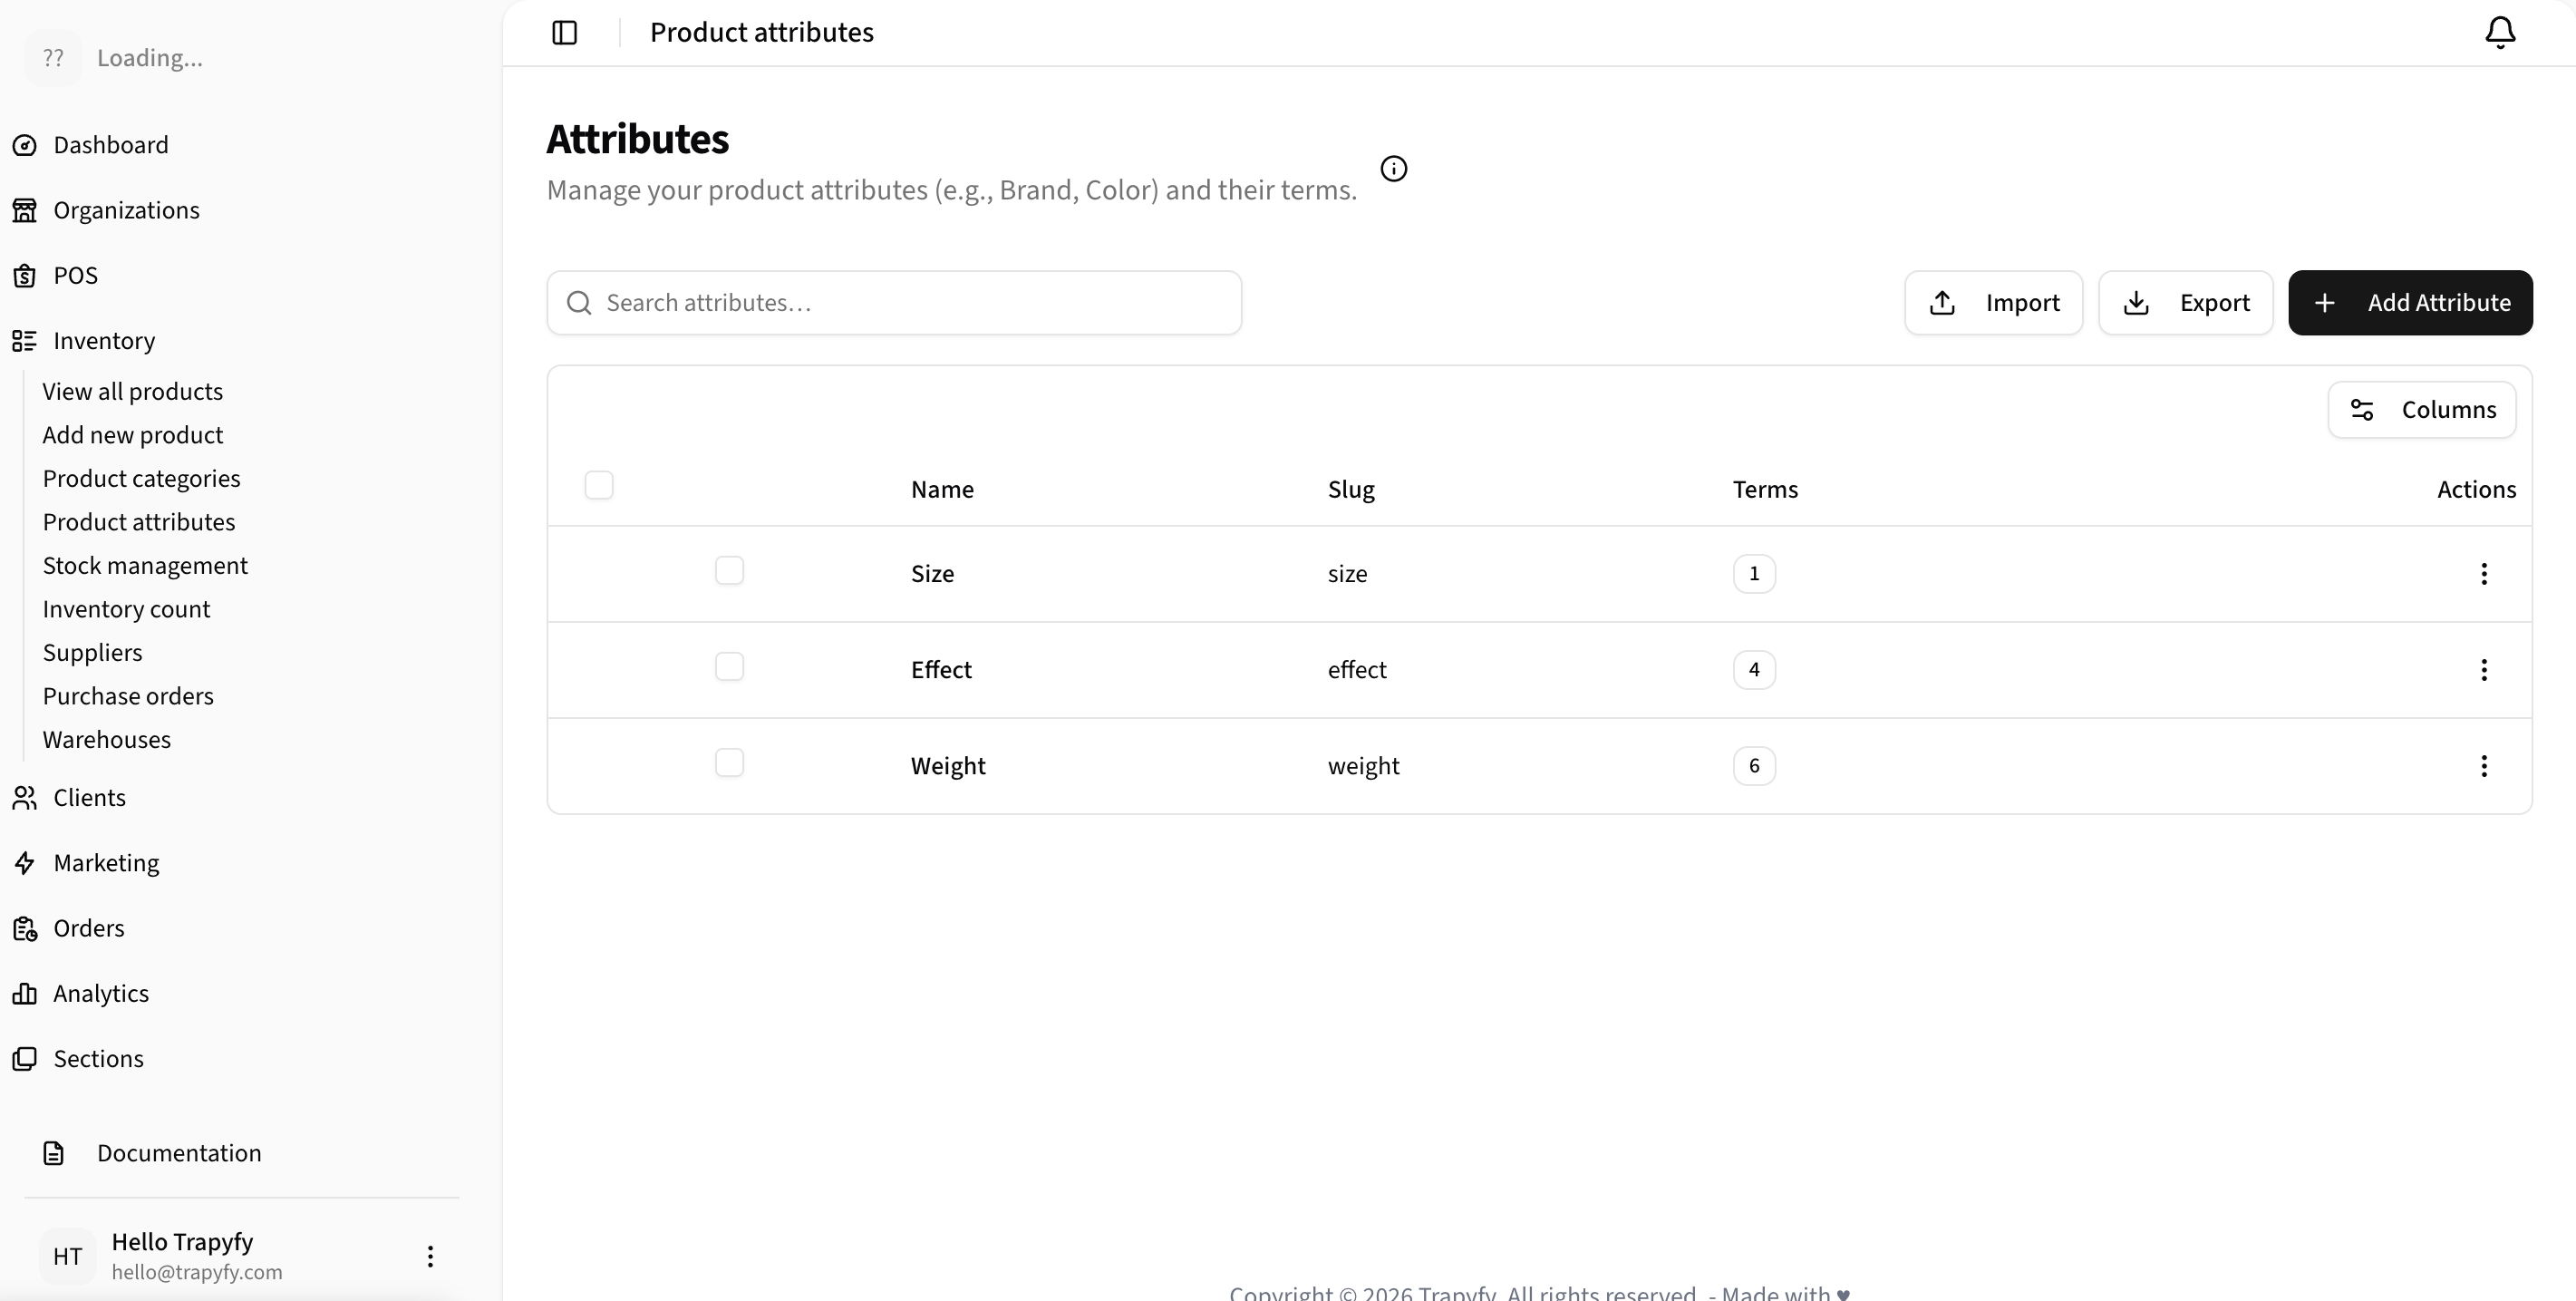Click the Clients people icon
Viewport: 2576px width, 1301px height.
[x=25, y=798]
